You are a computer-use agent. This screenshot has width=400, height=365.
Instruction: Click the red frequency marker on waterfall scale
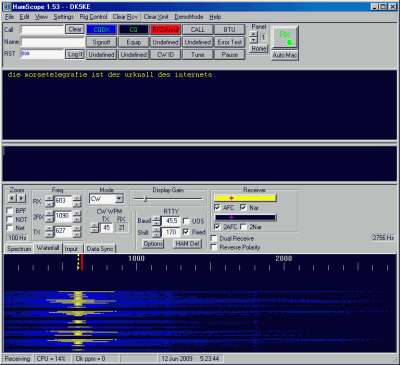[x=82, y=263]
